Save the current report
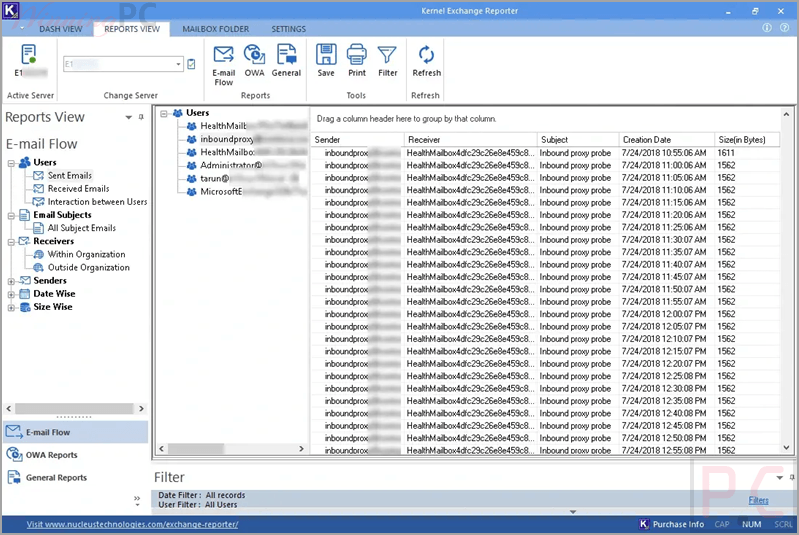Image resolution: width=799 pixels, height=535 pixels. coord(326,61)
